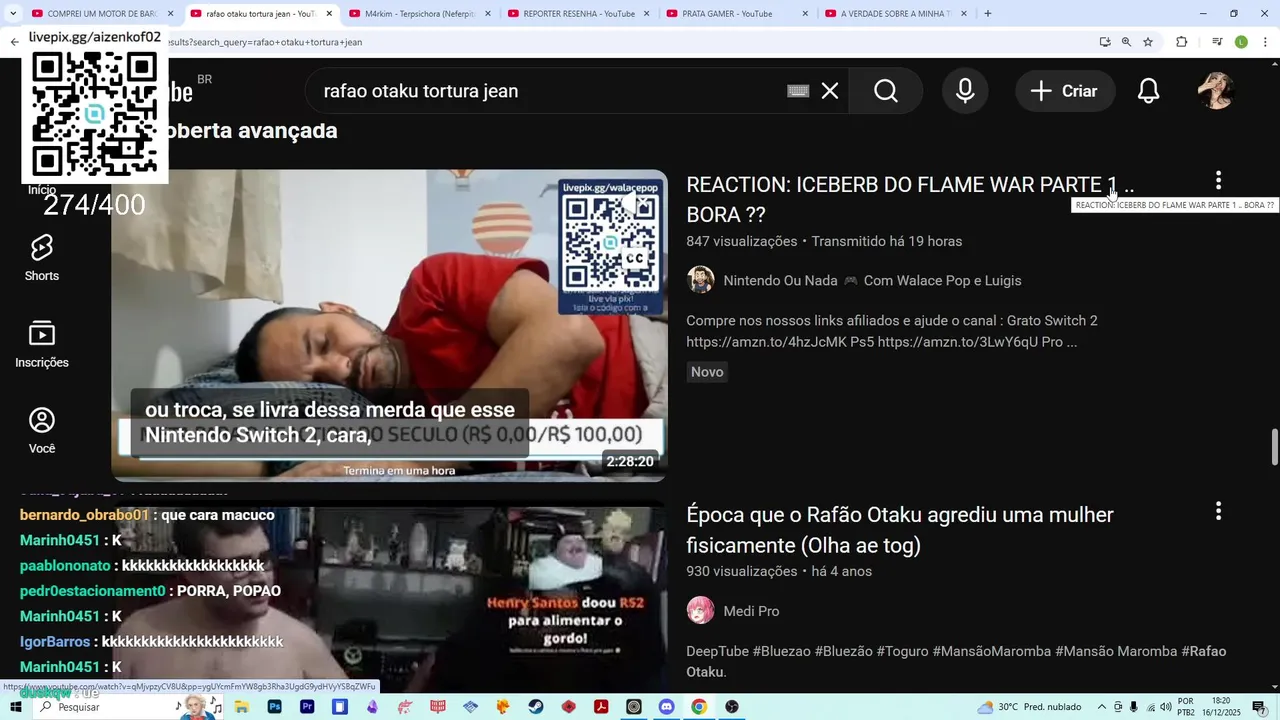
Task: Click the 2:28:20 duration label
Action: [x=630, y=461]
